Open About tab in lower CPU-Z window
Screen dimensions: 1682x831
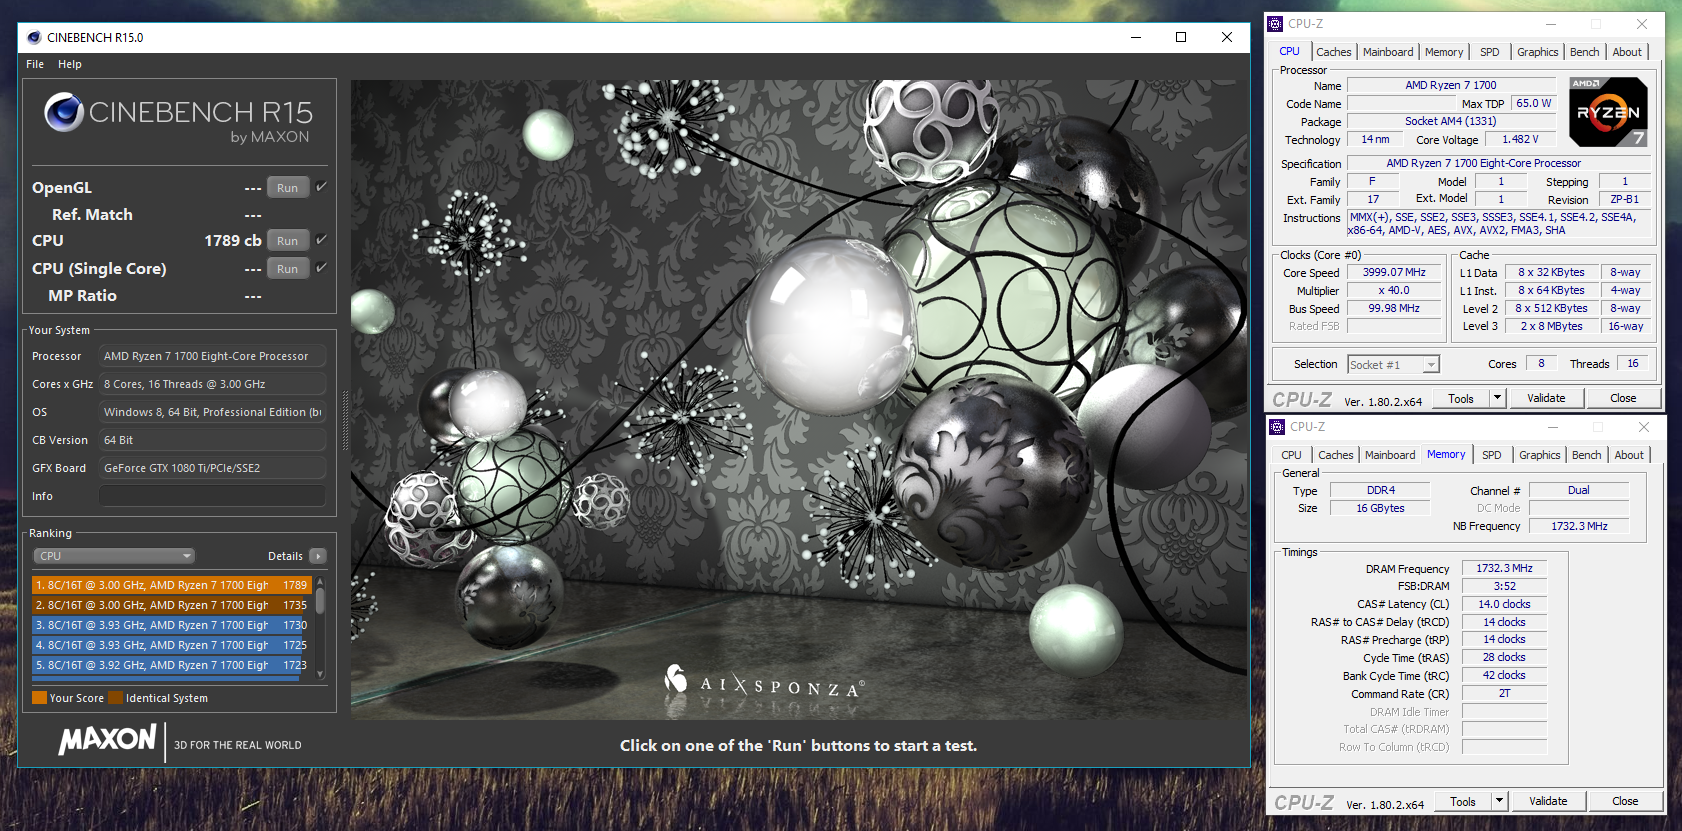[x=1629, y=455]
